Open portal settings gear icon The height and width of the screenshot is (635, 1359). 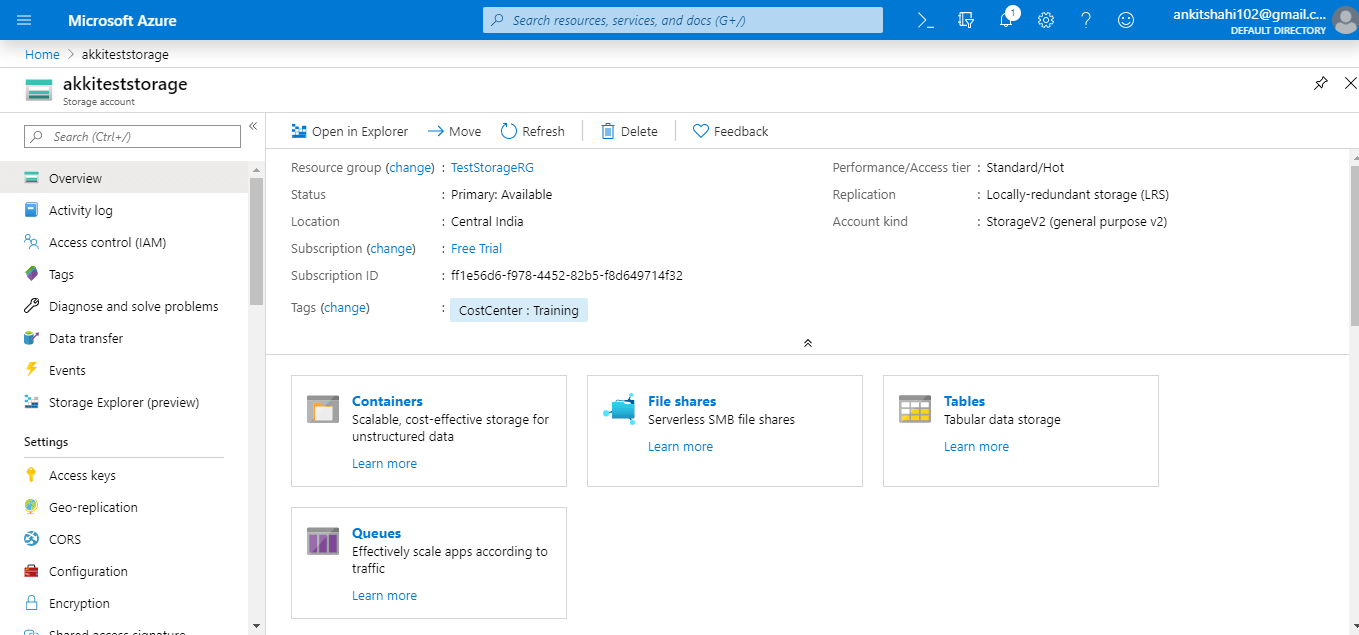point(1046,20)
